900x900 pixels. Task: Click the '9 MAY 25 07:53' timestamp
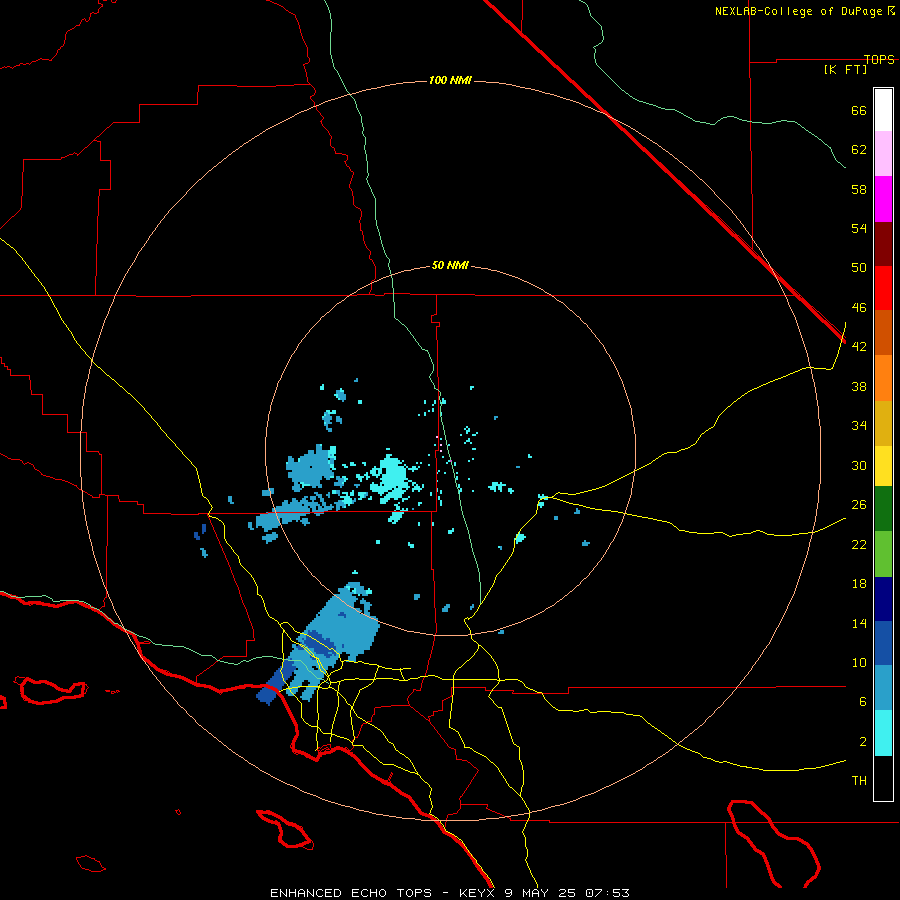pos(567,893)
